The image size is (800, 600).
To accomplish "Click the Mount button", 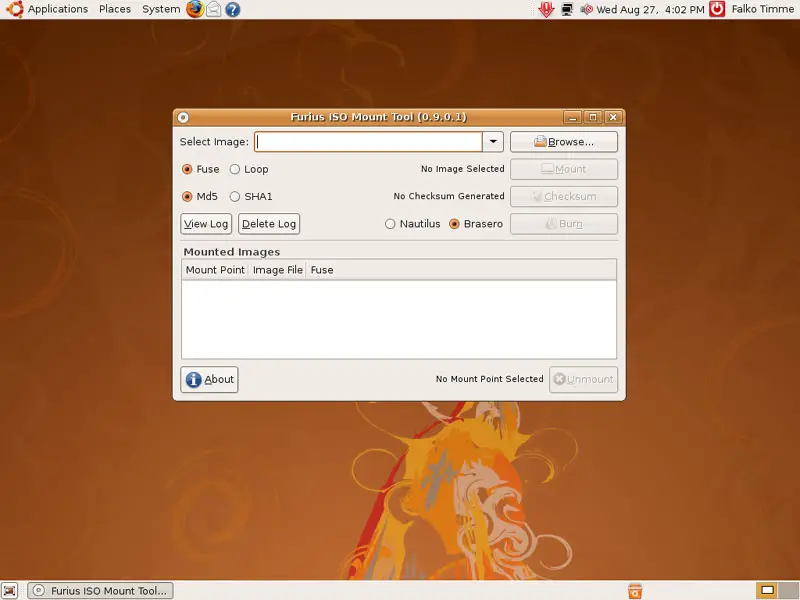I will point(564,169).
